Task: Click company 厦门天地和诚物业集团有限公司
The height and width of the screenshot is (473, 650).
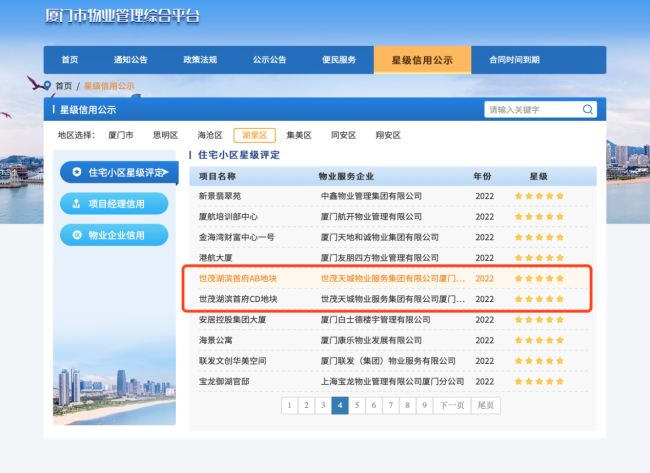Action: coord(379,237)
